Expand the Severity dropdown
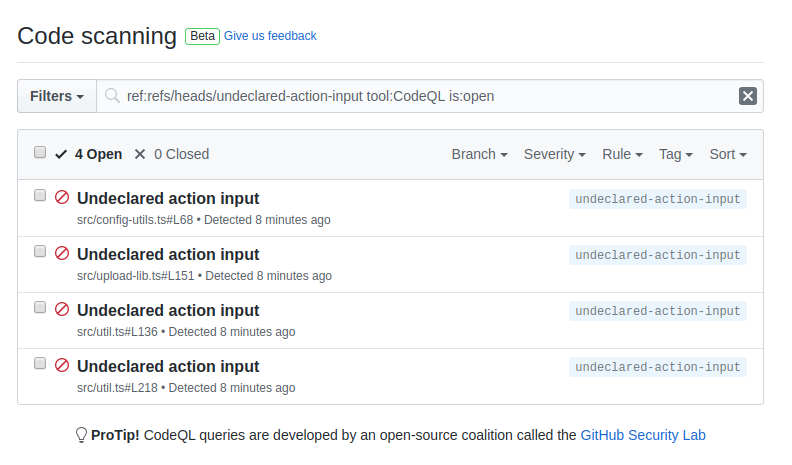 555,154
